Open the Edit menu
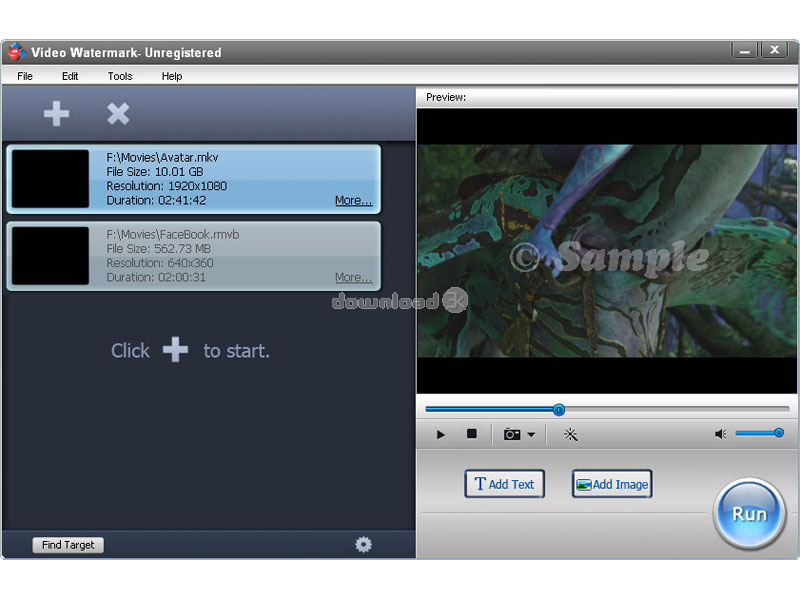The image size is (800, 600). (70, 76)
